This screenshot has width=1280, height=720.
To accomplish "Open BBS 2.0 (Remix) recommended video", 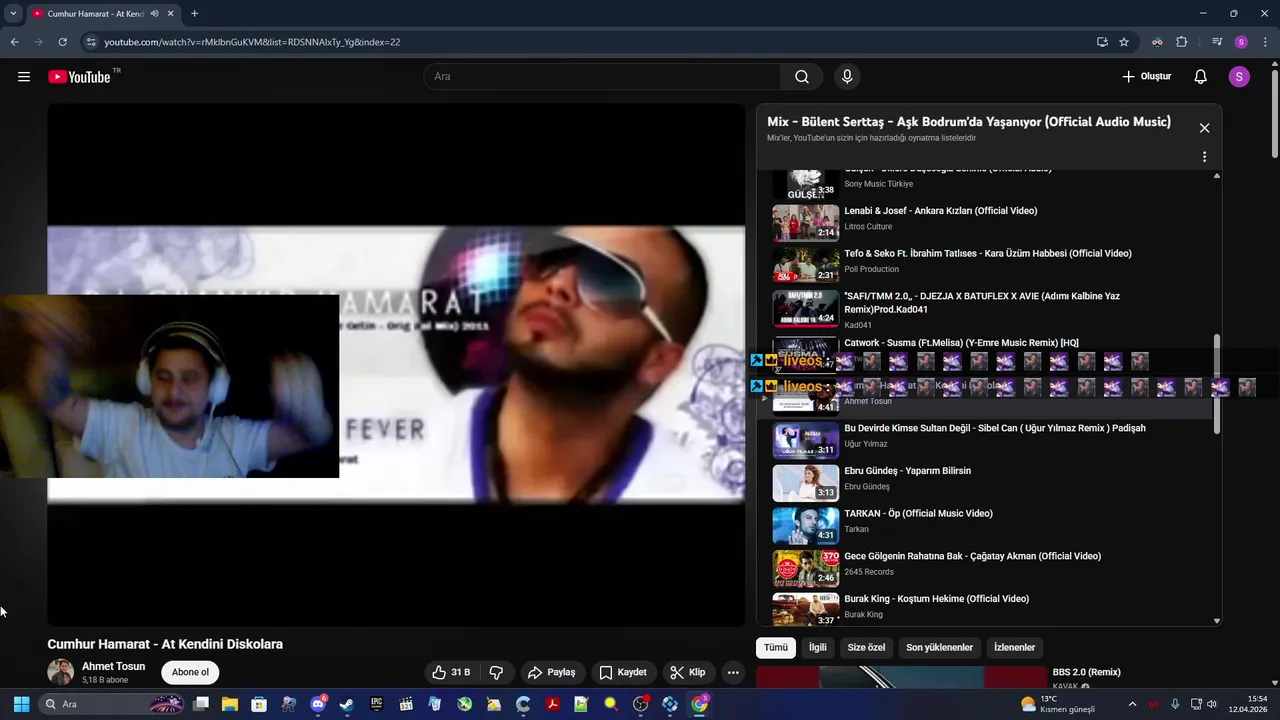I will pyautogui.click(x=1086, y=672).
